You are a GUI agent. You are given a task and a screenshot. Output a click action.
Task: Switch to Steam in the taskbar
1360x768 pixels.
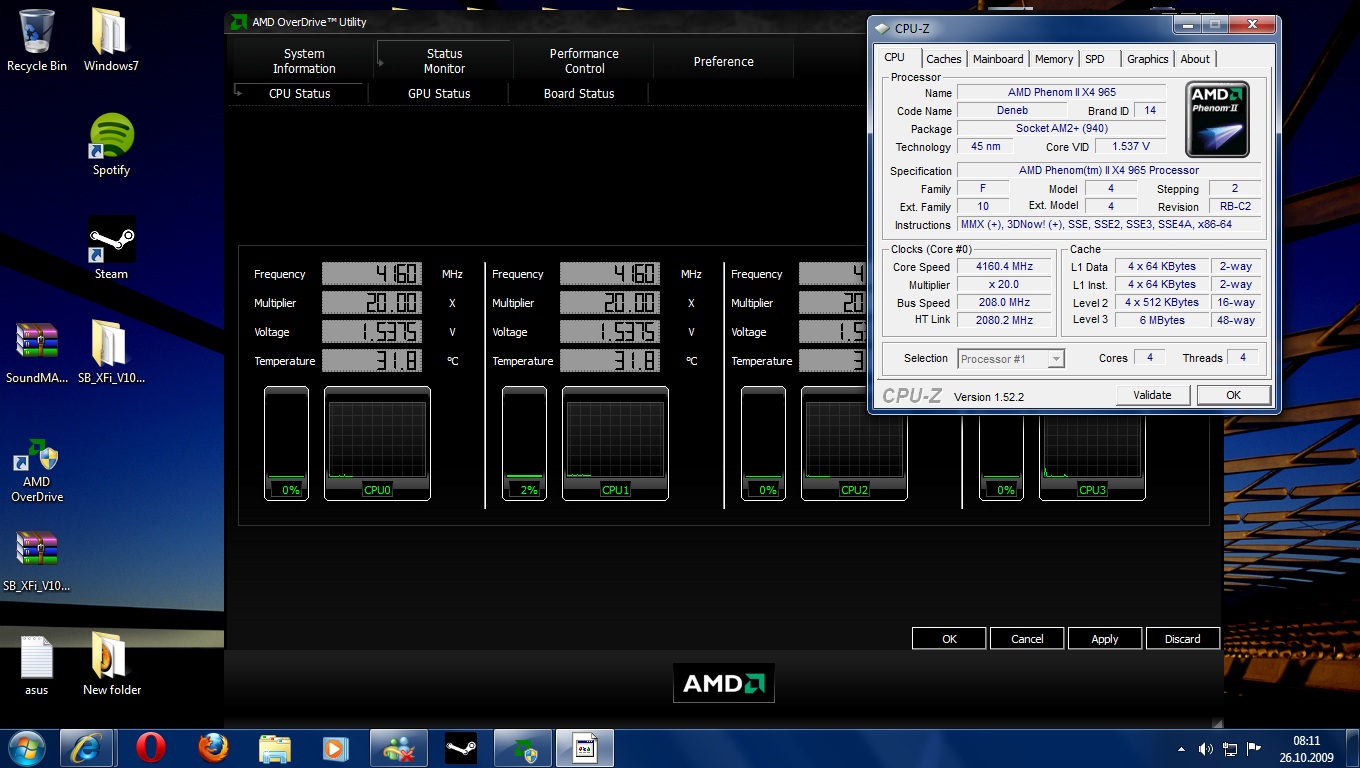coord(461,748)
